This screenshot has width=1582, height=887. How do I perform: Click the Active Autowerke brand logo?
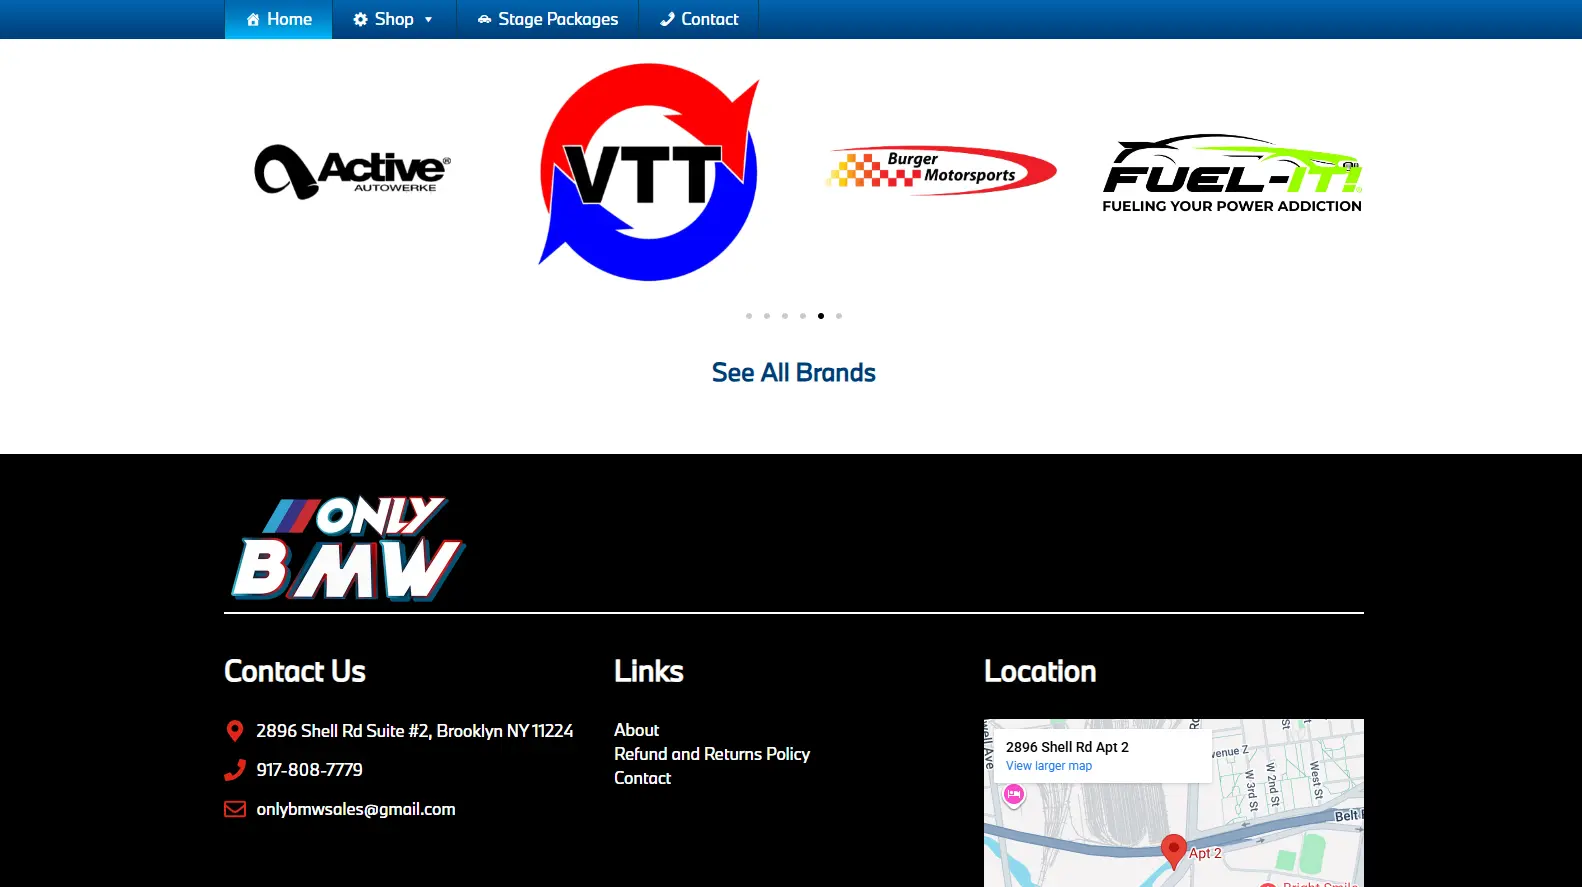click(x=353, y=172)
